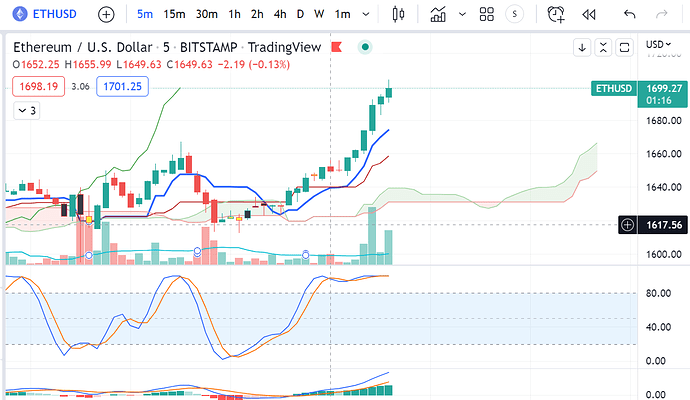
Task: Click the ETHUSD Ethereum logo icon
Action: [19, 14]
